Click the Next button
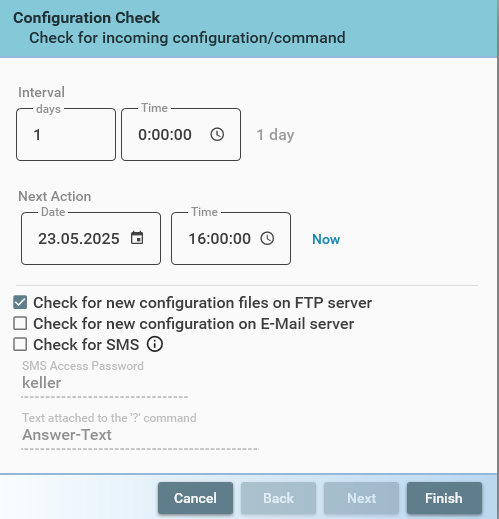The width and height of the screenshot is (499, 519). pyautogui.click(x=361, y=498)
